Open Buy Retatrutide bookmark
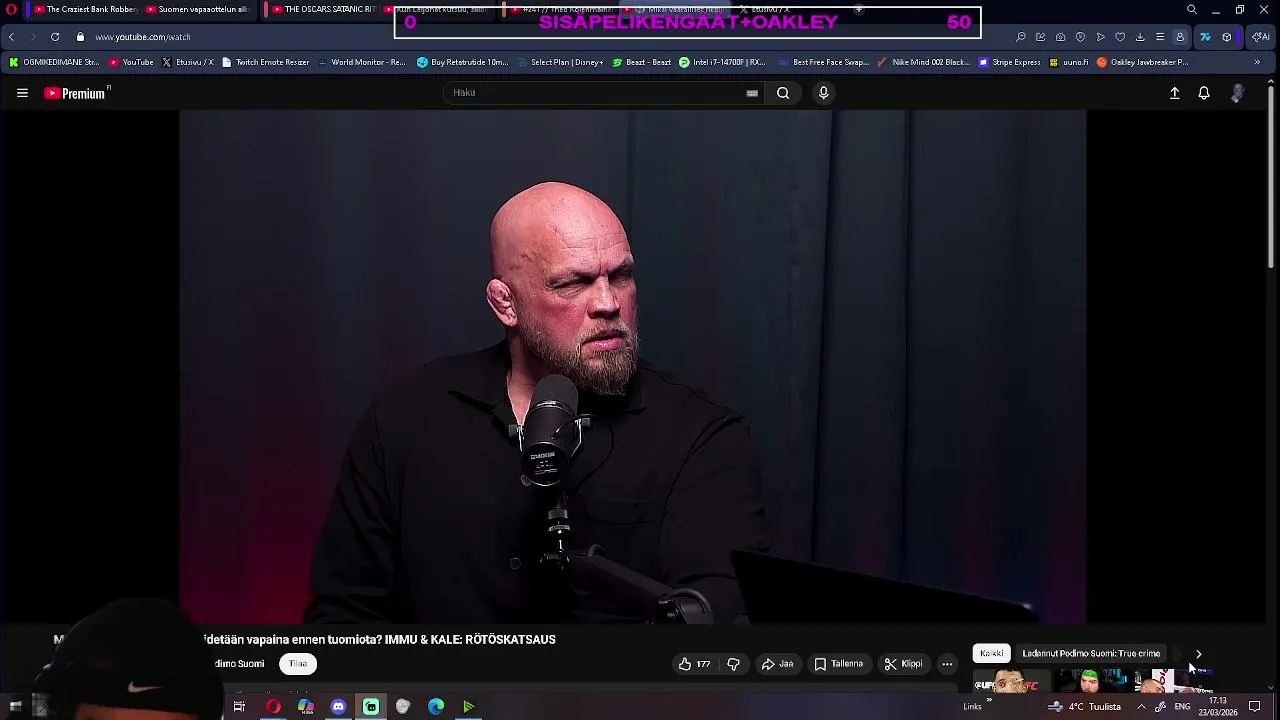This screenshot has height=720, width=1280. [x=463, y=62]
